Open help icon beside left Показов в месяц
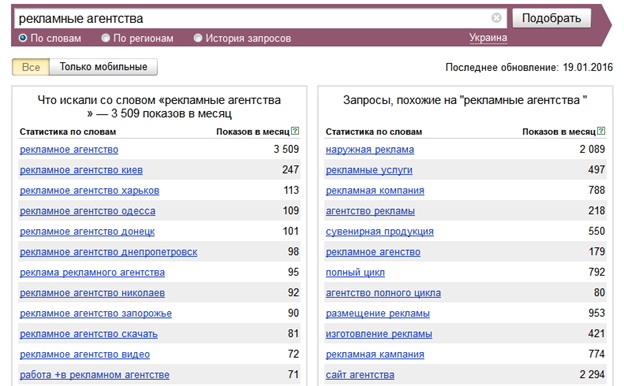624x386 pixels. [295, 131]
